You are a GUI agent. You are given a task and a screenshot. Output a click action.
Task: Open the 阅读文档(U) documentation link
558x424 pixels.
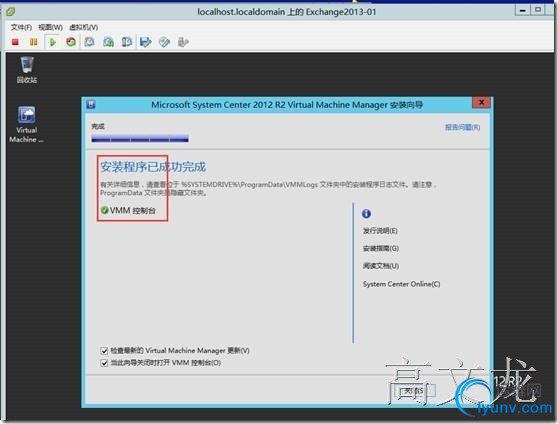(381, 266)
